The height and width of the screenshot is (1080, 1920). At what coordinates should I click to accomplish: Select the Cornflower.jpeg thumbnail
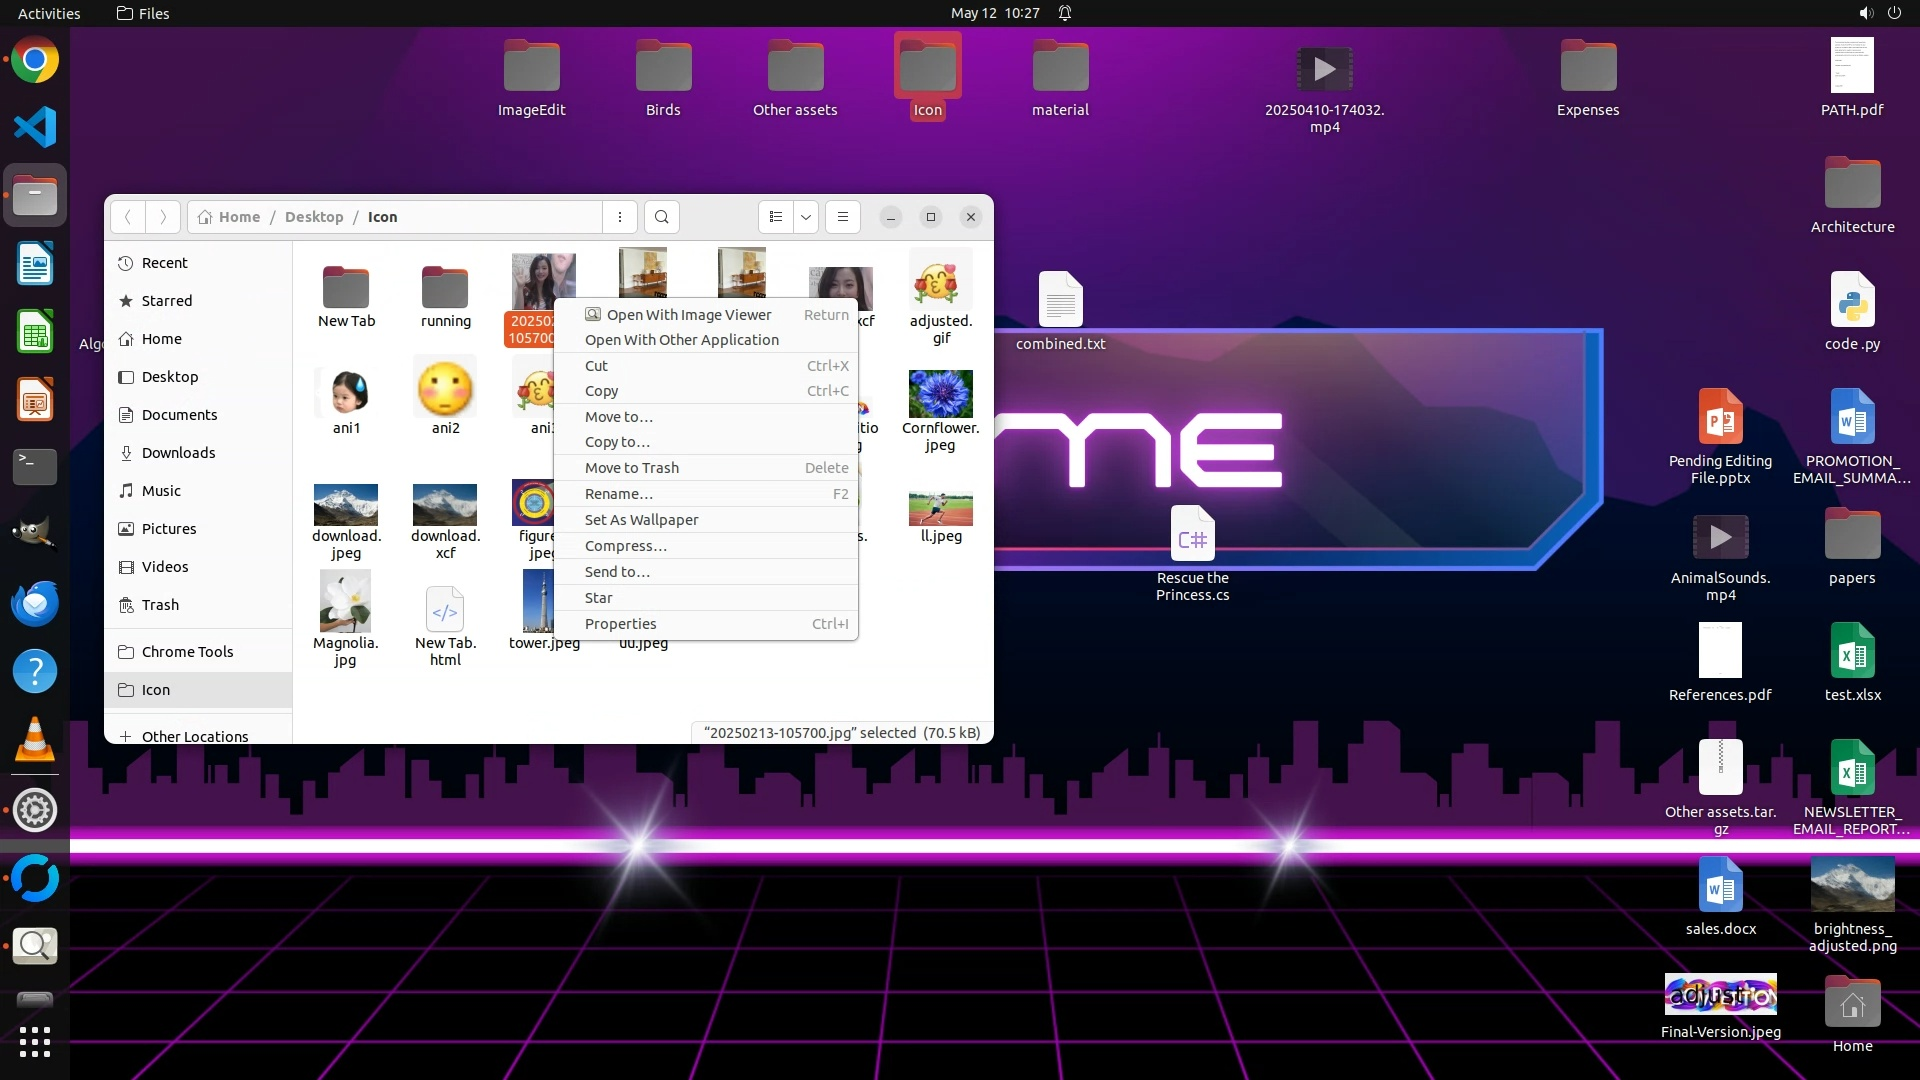pos(940,394)
